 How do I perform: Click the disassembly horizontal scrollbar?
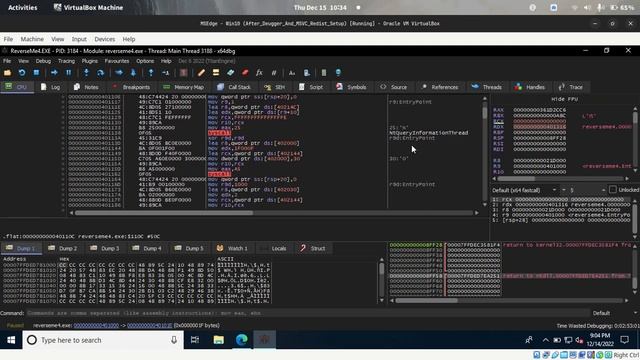tap(273, 213)
